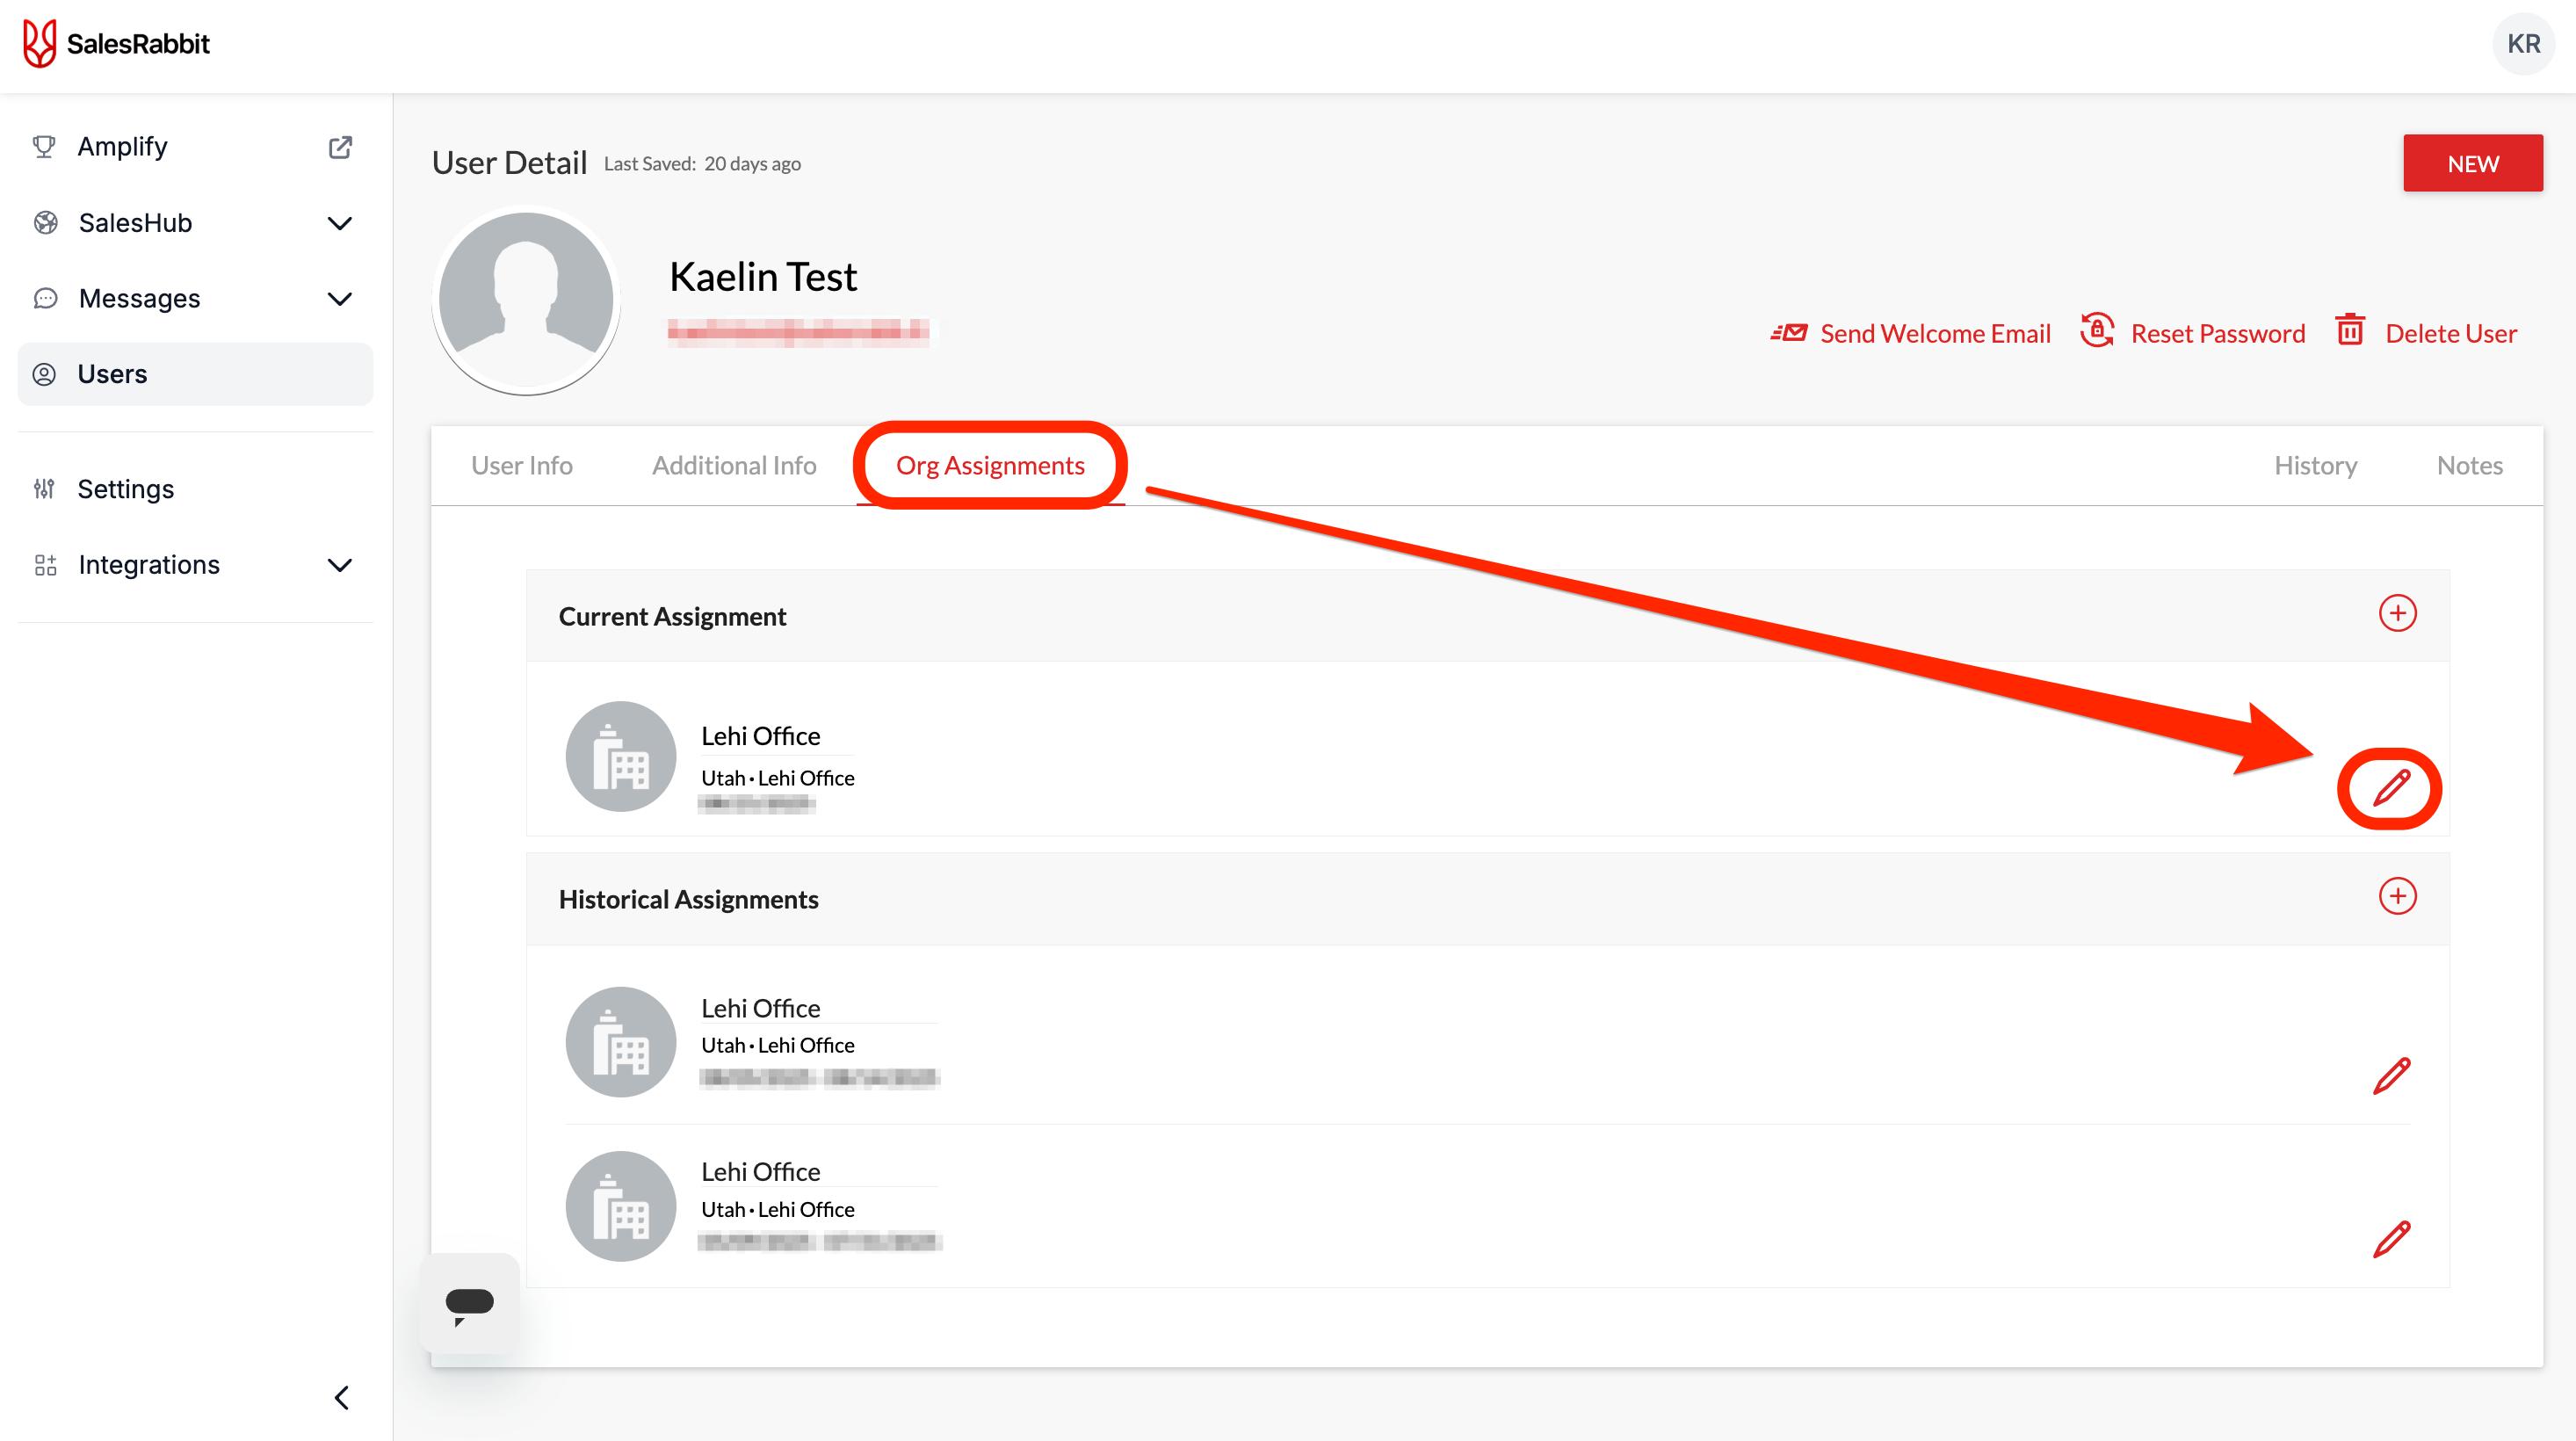2576x1441 pixels.
Task: Open Amplify external link icon
Action: tap(340, 147)
